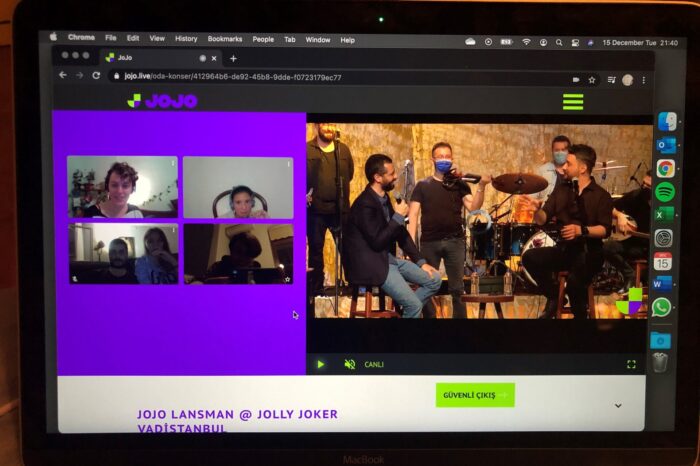This screenshot has width=700, height=466.
Task: Click the settings icon on the dark participant tile
Action: coord(288,279)
